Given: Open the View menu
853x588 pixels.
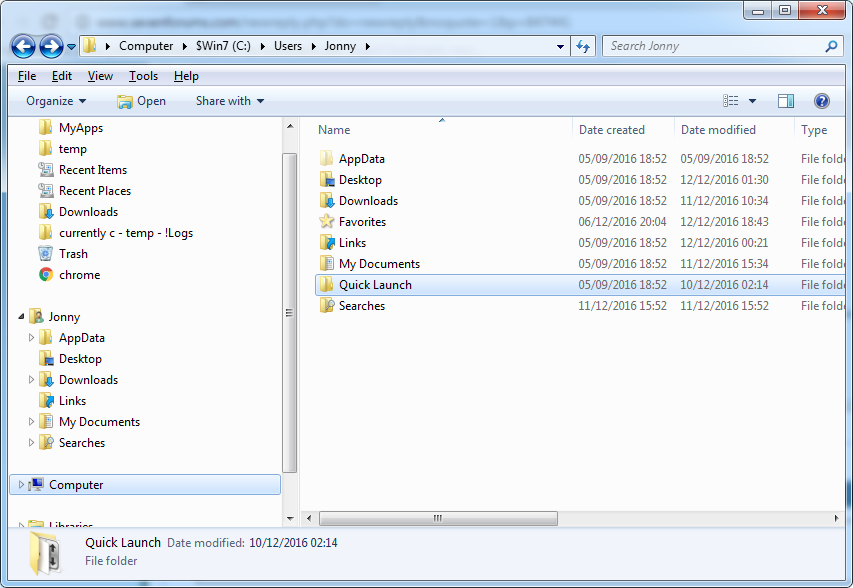Looking at the screenshot, I should [100, 76].
